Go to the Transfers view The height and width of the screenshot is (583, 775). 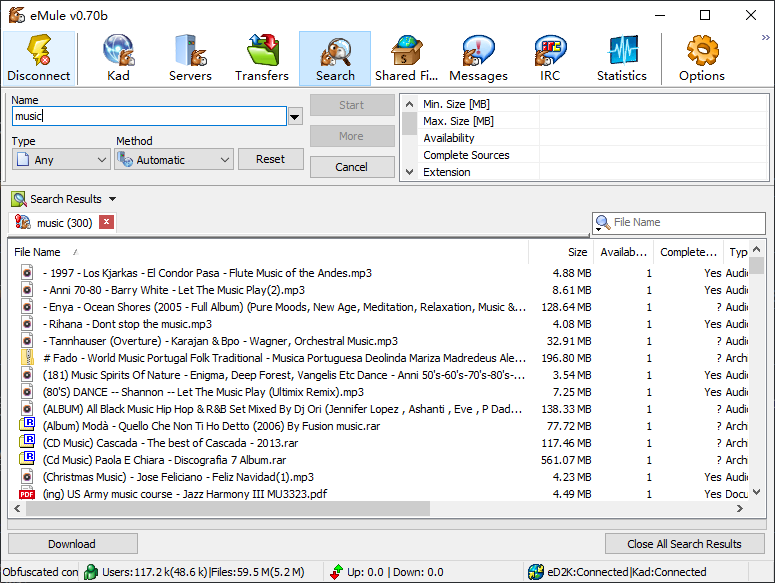coord(262,58)
